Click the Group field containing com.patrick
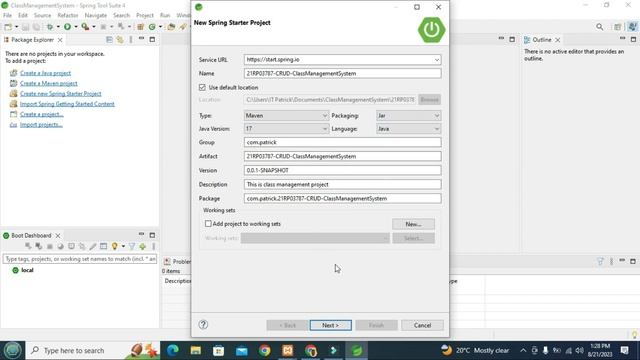Screen dimensions: 640x360 tap(342, 142)
